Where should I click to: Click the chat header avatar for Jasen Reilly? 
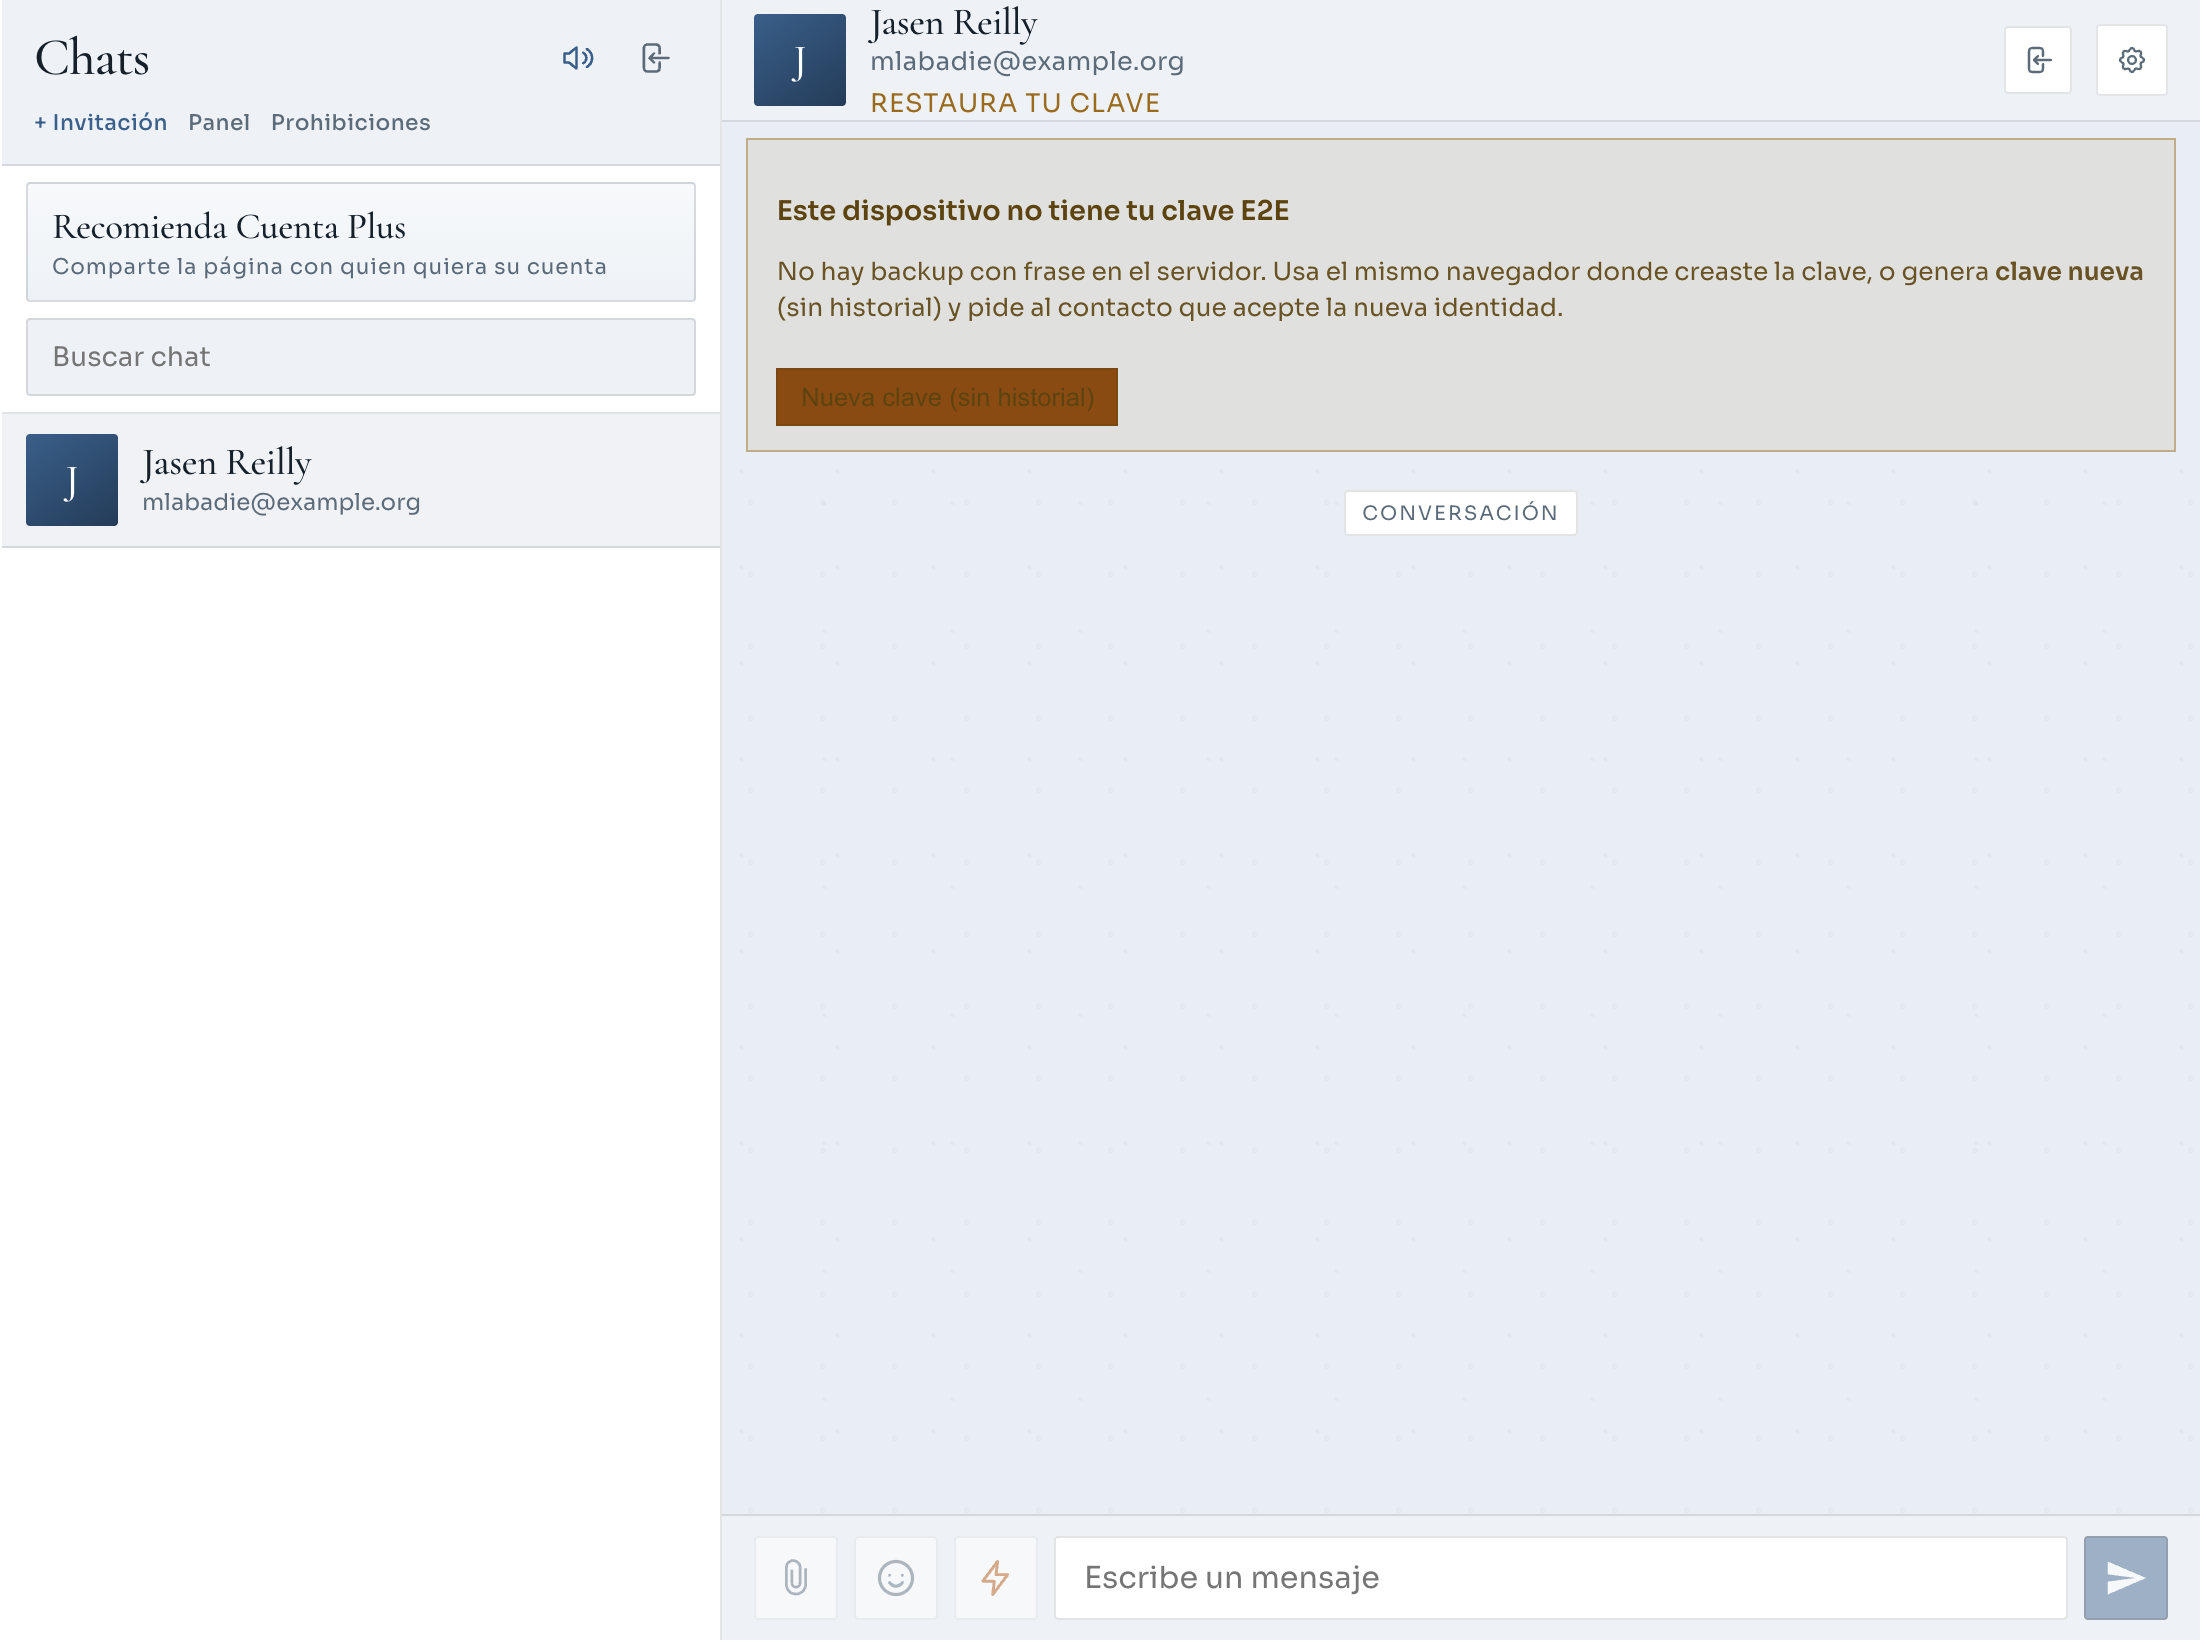(x=800, y=60)
